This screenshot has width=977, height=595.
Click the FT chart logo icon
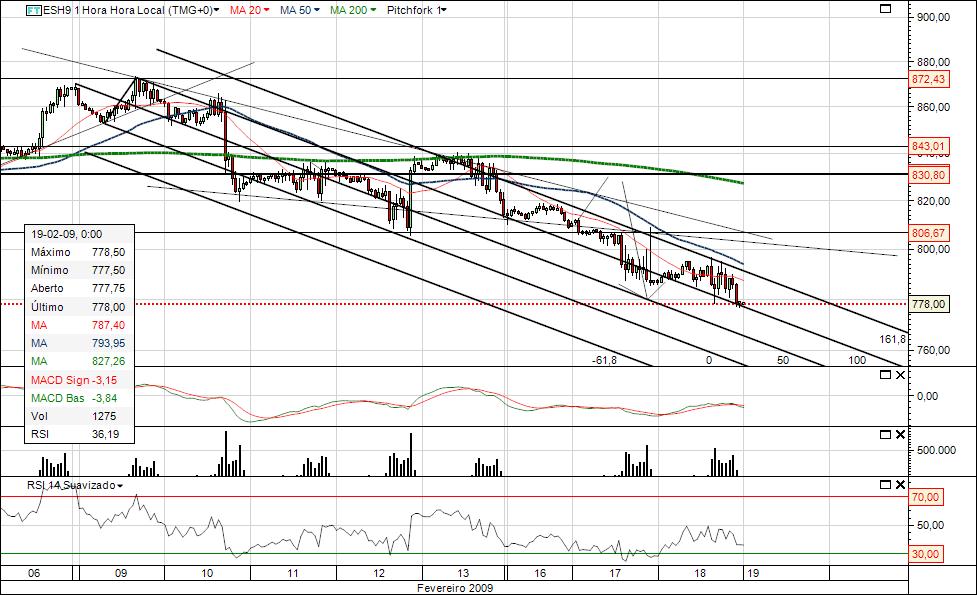tap(34, 10)
